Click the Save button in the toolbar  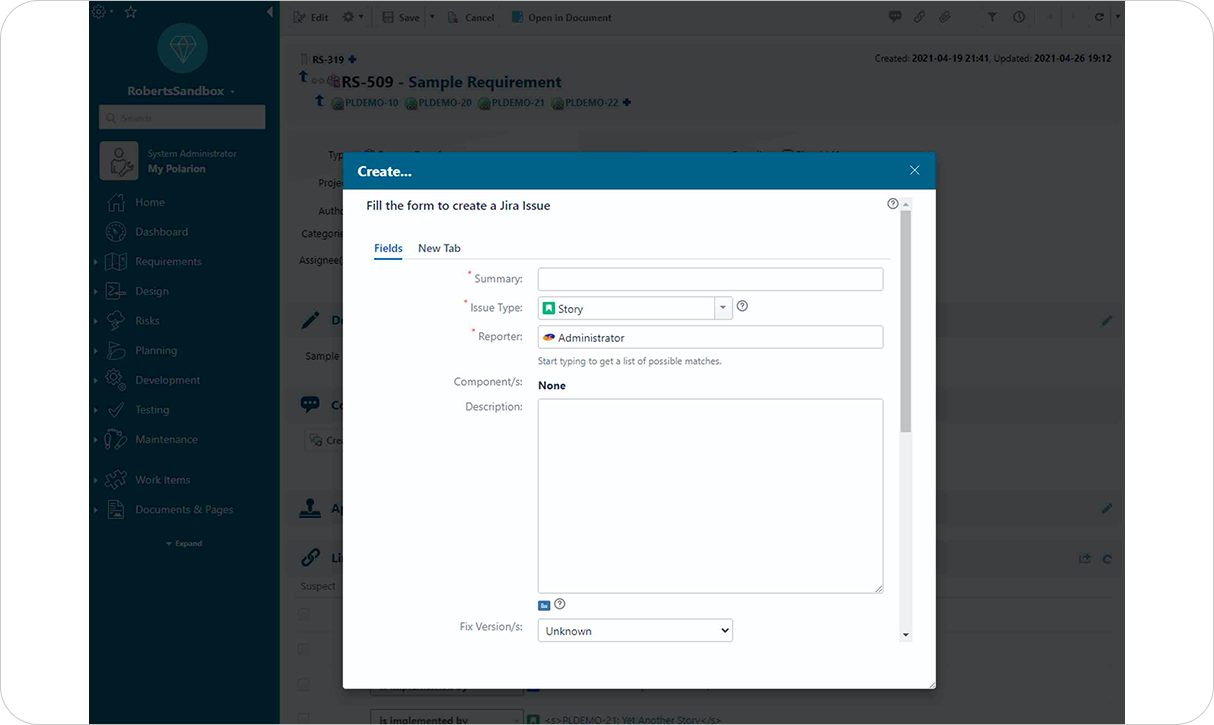401,17
